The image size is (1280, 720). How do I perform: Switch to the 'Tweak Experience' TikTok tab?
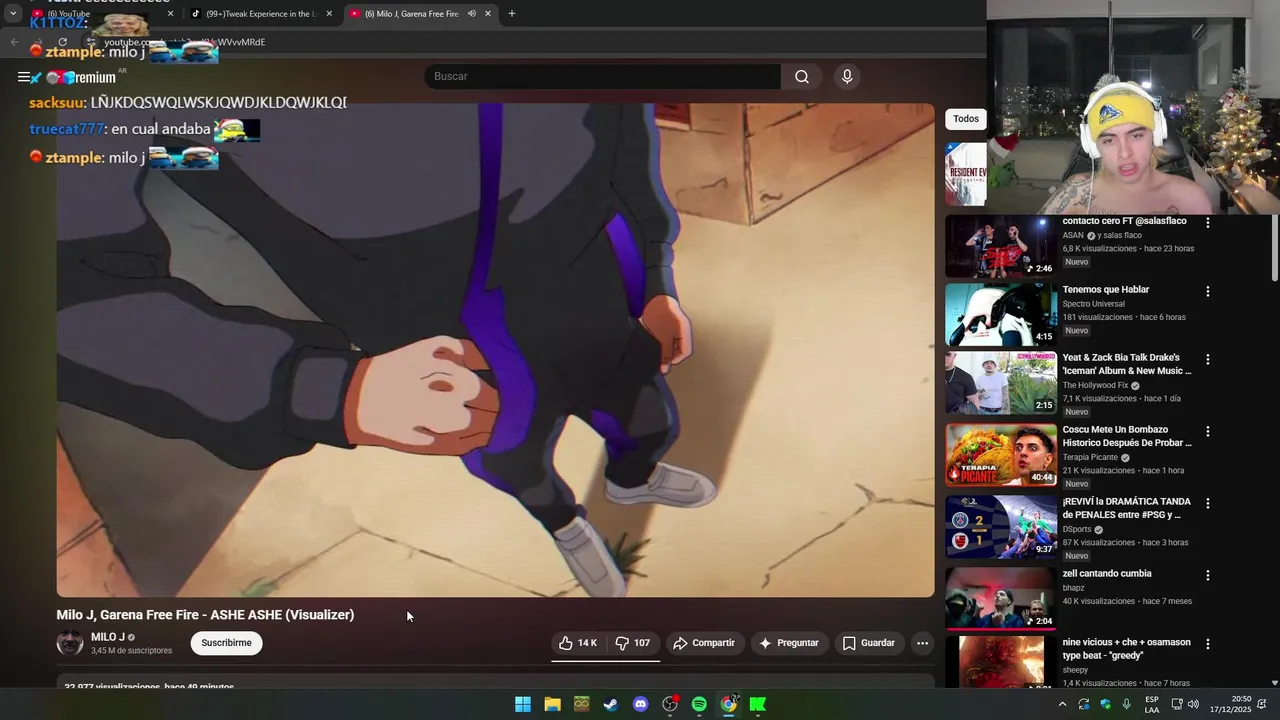pyautogui.click(x=262, y=14)
